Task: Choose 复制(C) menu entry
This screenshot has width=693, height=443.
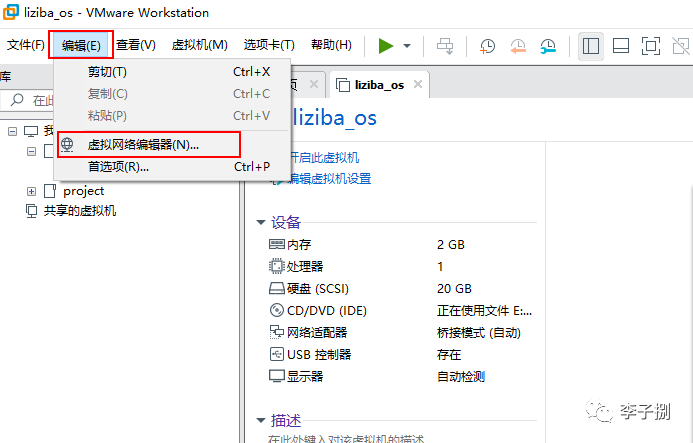Action: pos(172,94)
